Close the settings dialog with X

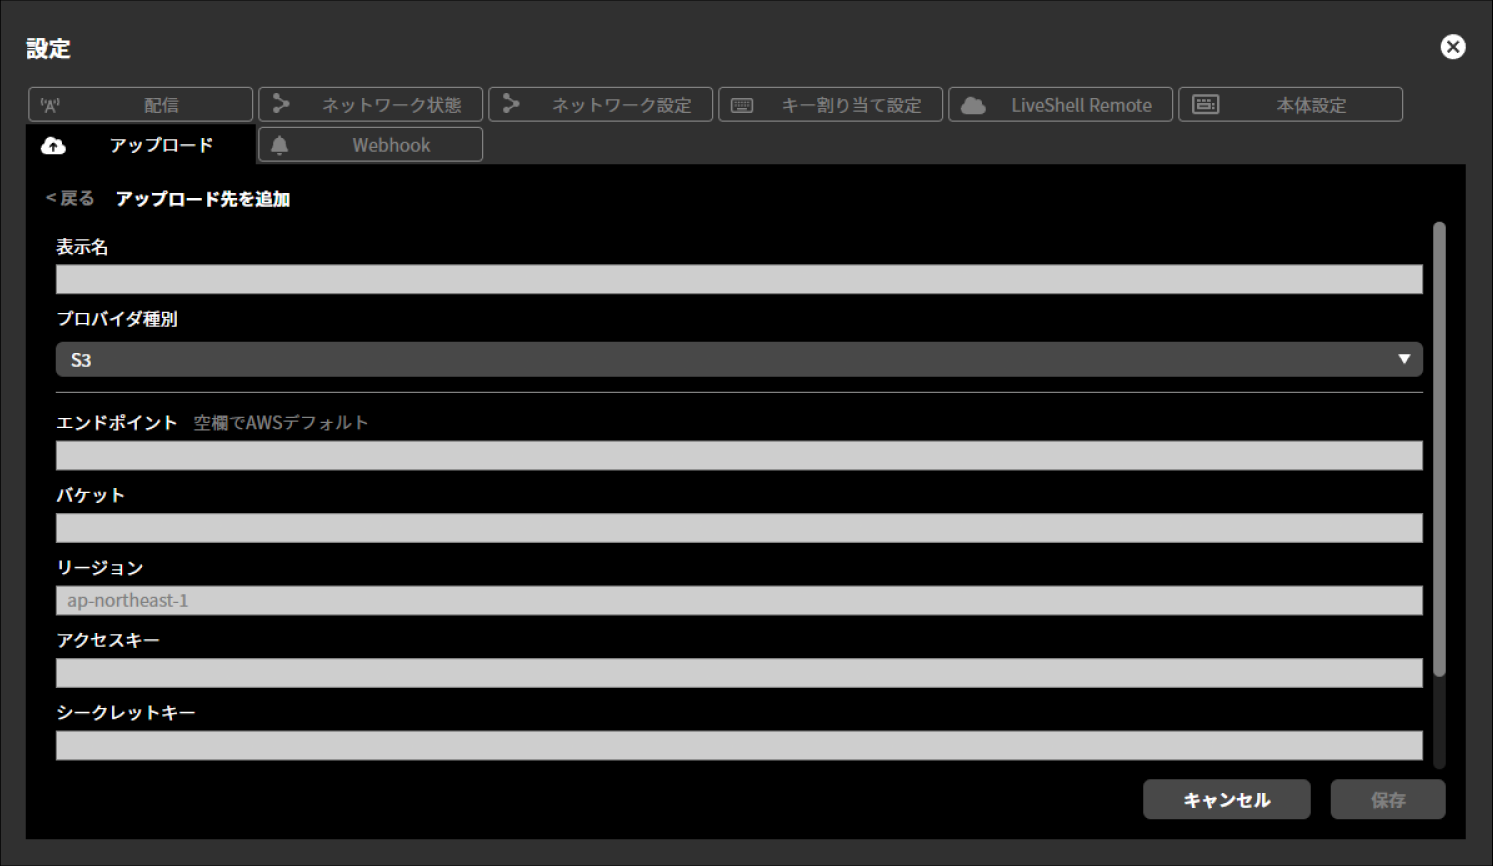coord(1452,47)
